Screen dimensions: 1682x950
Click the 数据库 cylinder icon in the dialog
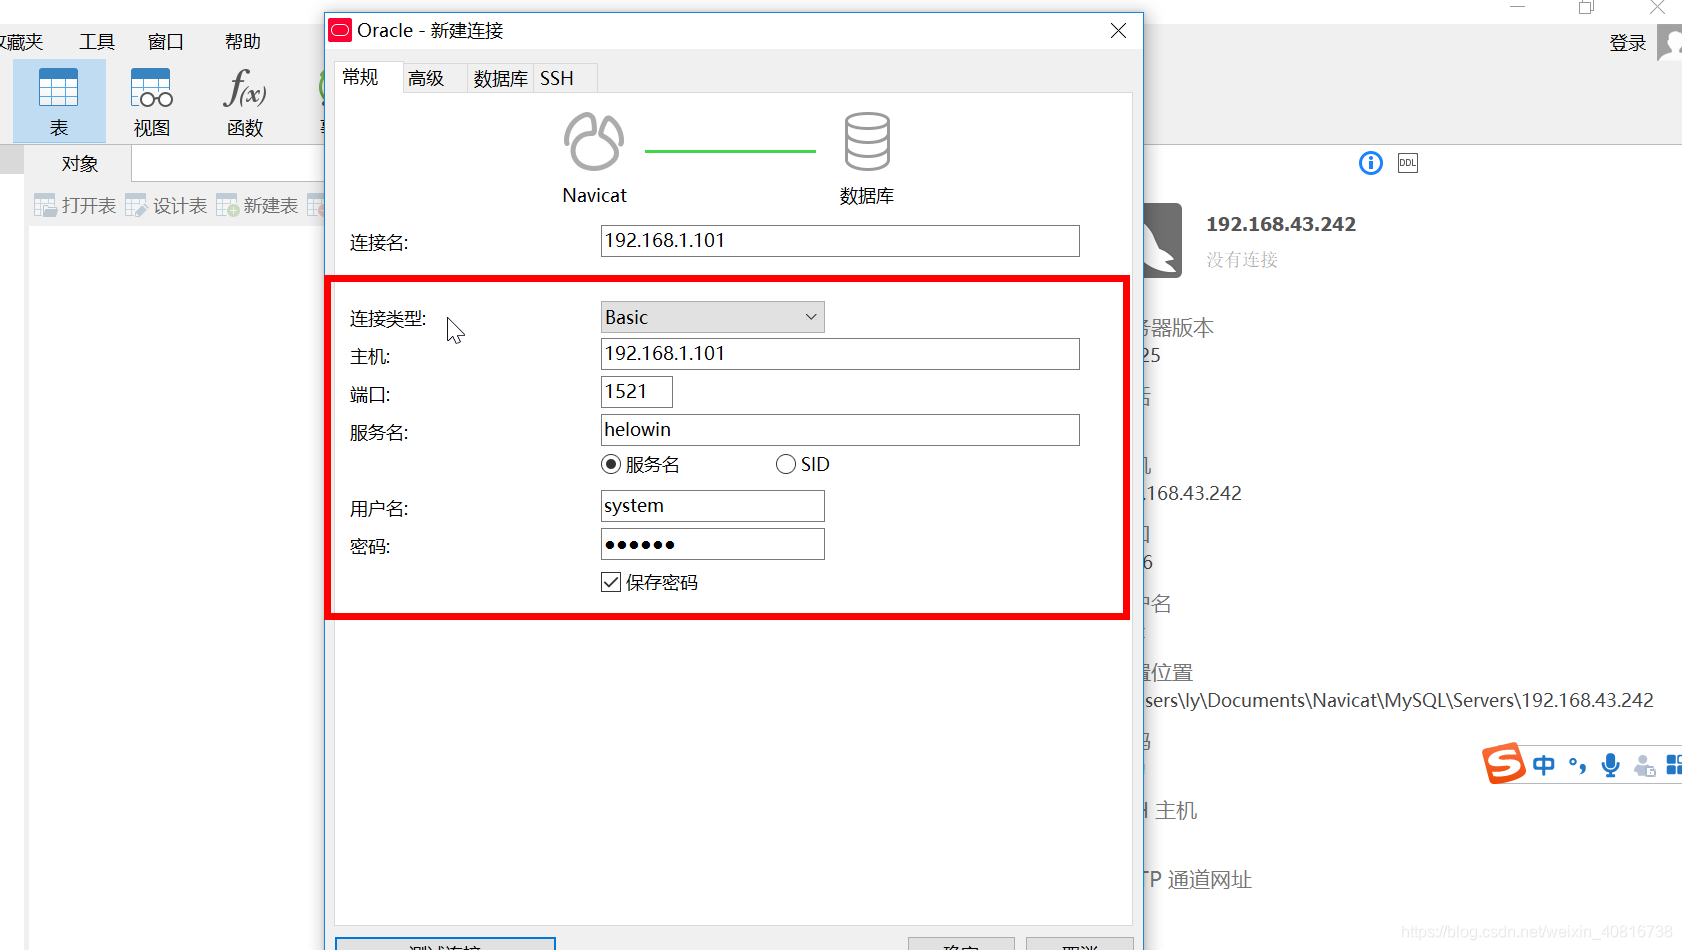point(867,142)
